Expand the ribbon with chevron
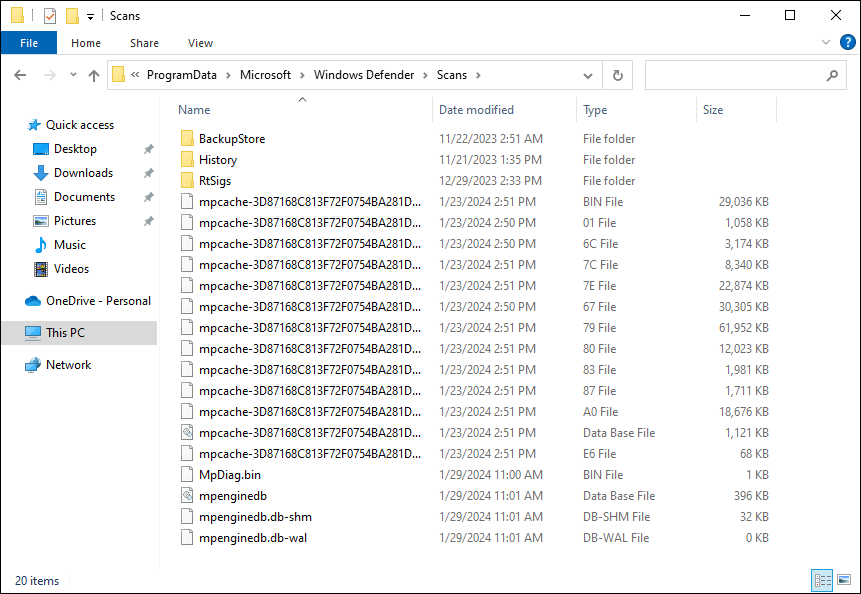The height and width of the screenshot is (594, 861). (825, 43)
